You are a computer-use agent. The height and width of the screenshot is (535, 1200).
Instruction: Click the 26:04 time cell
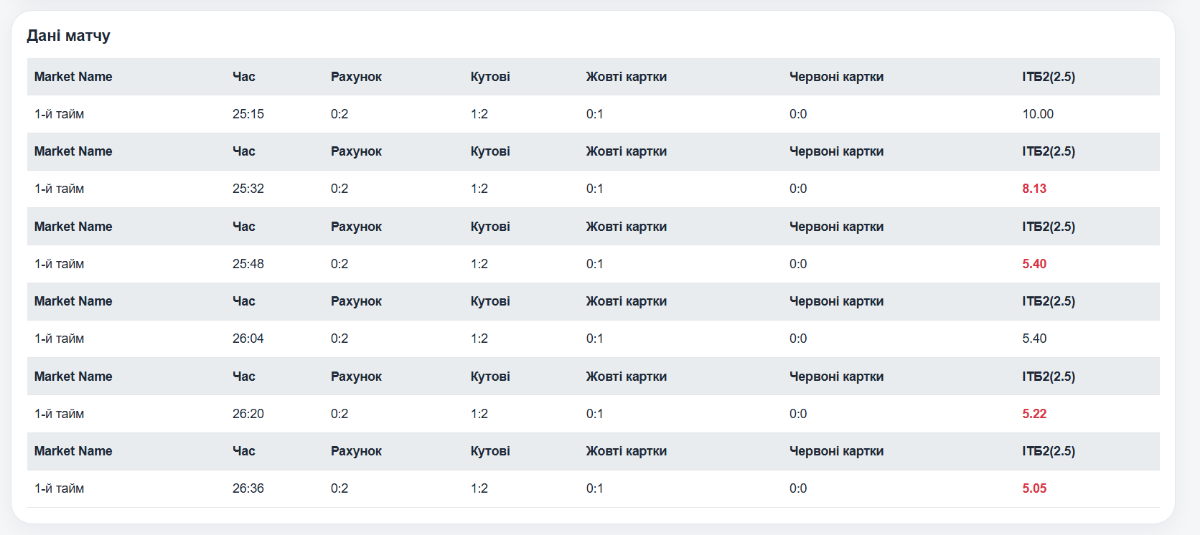click(x=248, y=339)
